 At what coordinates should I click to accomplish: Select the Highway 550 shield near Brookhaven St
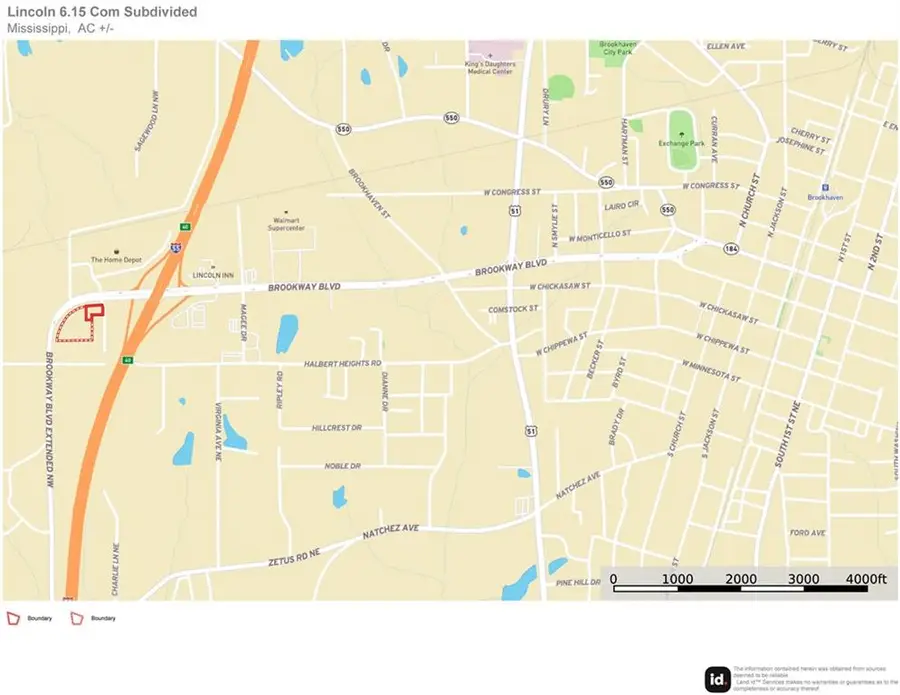(x=343, y=129)
